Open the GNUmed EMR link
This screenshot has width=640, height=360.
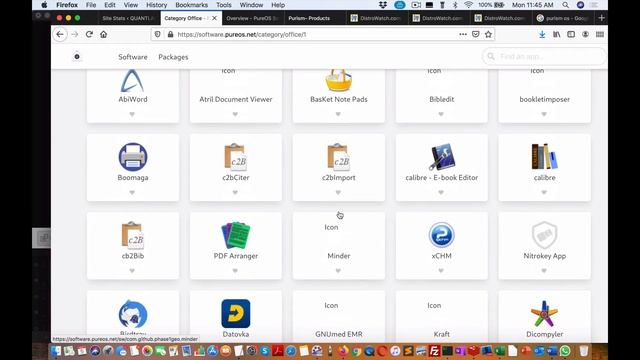pos(338,334)
